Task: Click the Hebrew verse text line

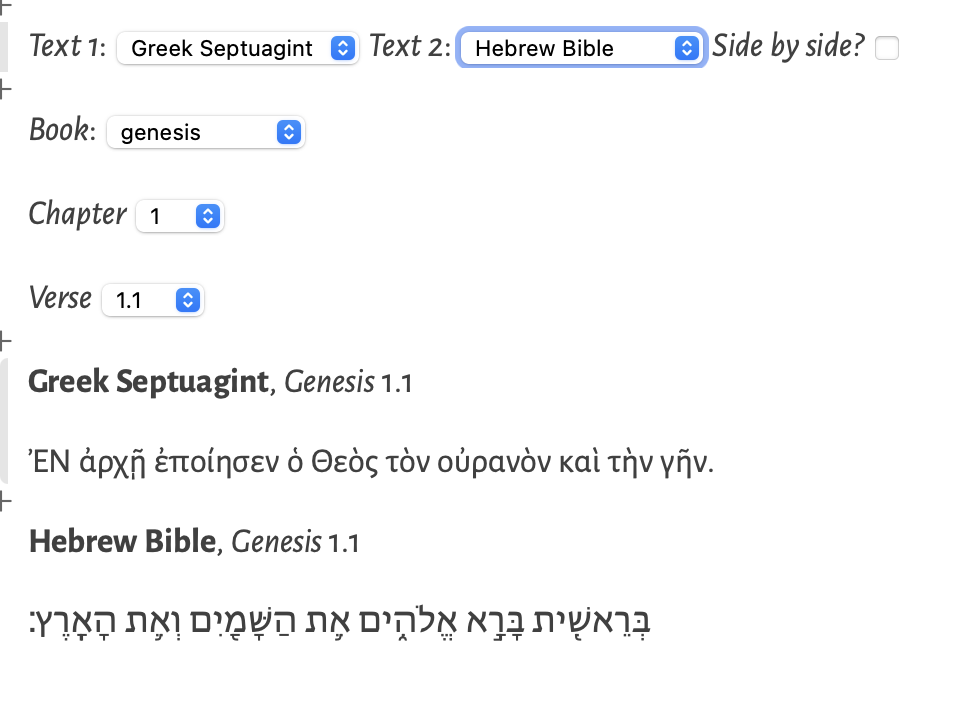Action: pyautogui.click(x=342, y=621)
